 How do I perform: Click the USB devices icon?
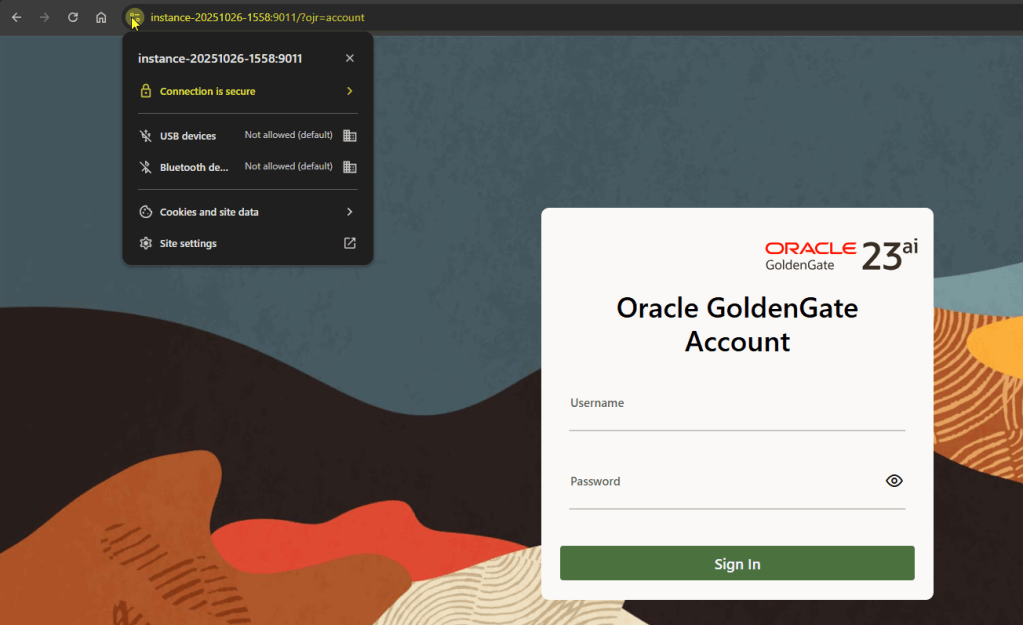click(x=146, y=136)
